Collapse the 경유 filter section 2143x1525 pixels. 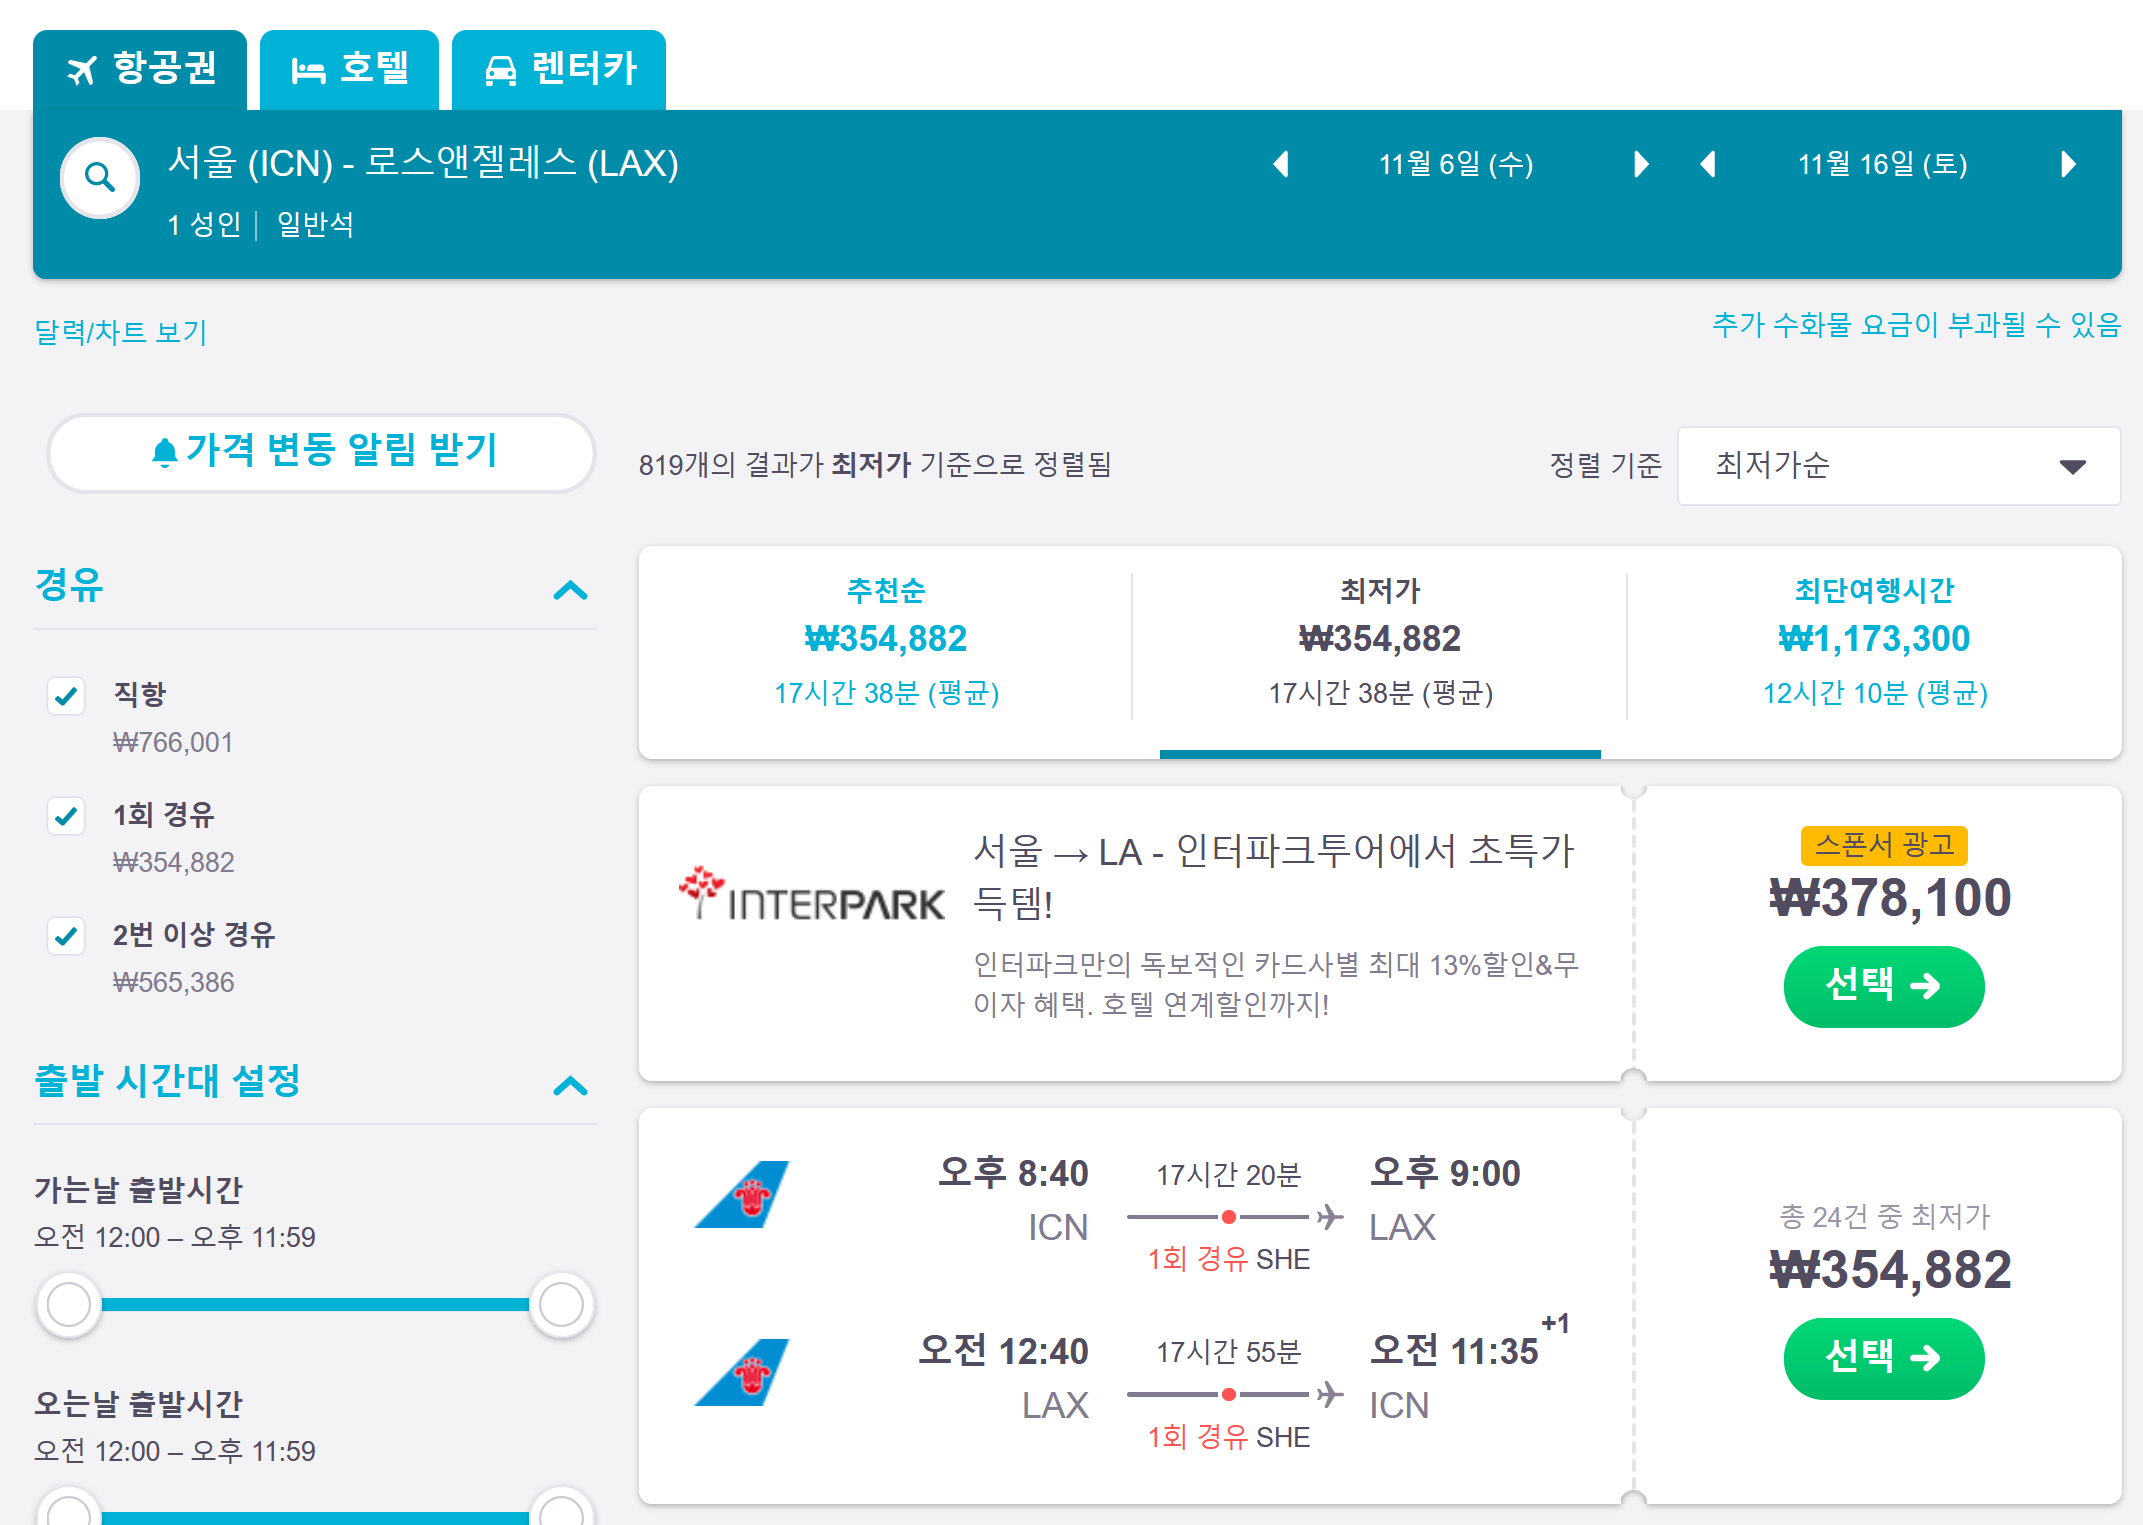point(570,590)
